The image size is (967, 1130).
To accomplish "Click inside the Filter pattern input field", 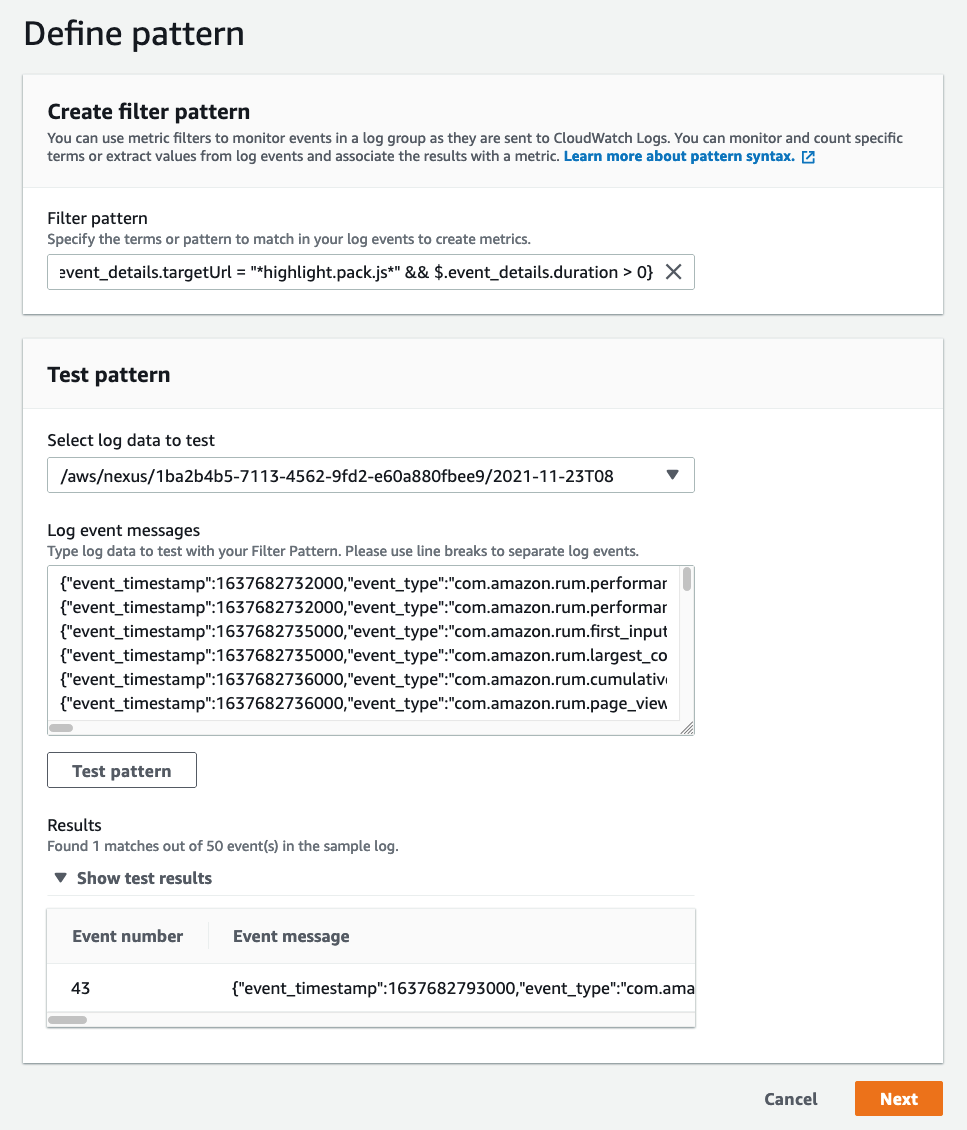I will pyautogui.click(x=350, y=271).
